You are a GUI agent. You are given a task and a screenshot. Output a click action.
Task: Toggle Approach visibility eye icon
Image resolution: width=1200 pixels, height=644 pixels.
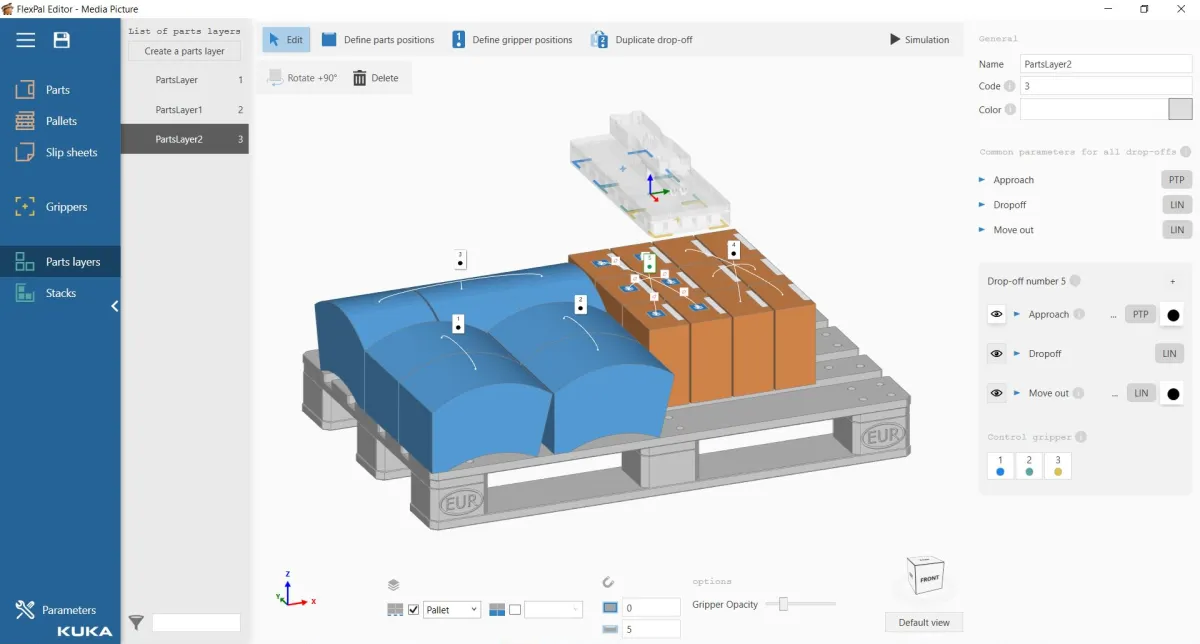(x=996, y=314)
